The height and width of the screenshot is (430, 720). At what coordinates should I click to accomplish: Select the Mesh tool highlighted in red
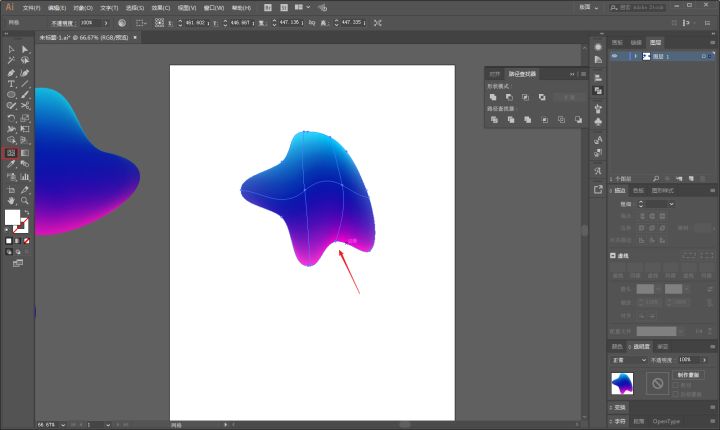point(11,153)
